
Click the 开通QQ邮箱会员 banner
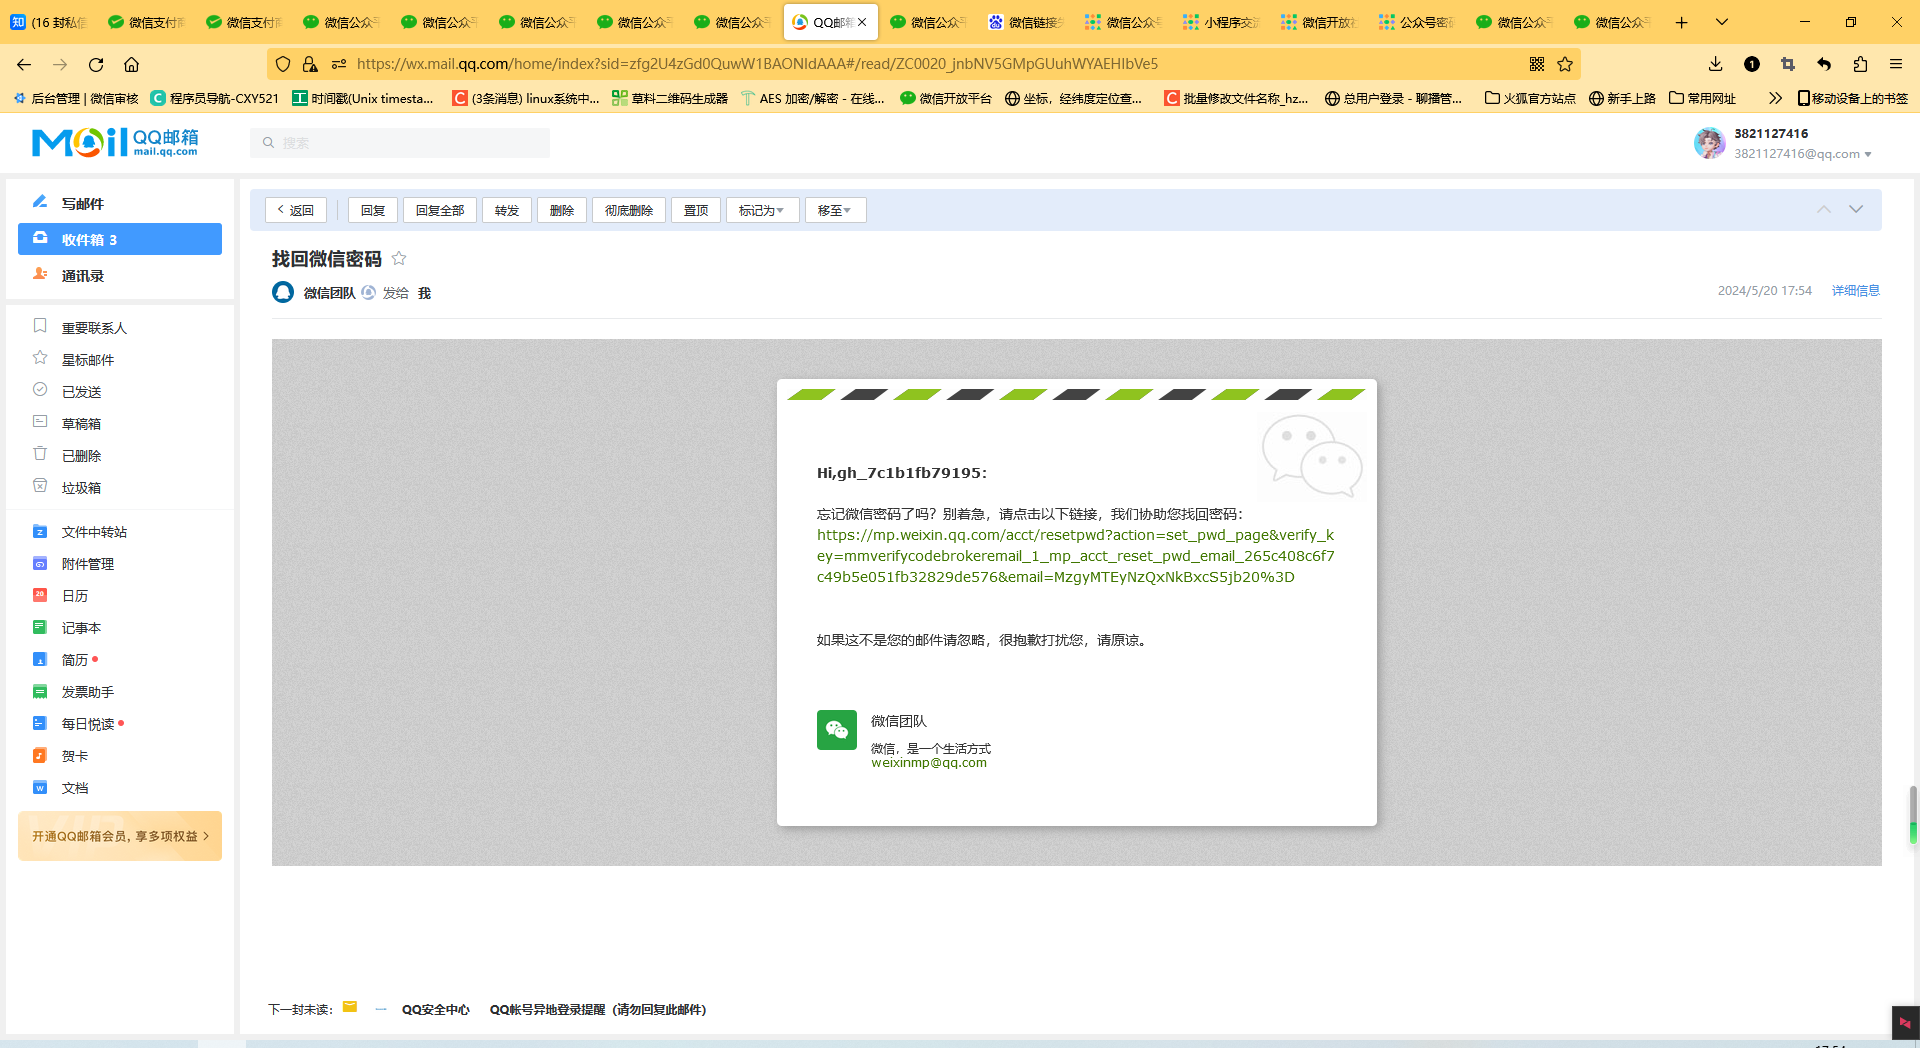[120, 836]
